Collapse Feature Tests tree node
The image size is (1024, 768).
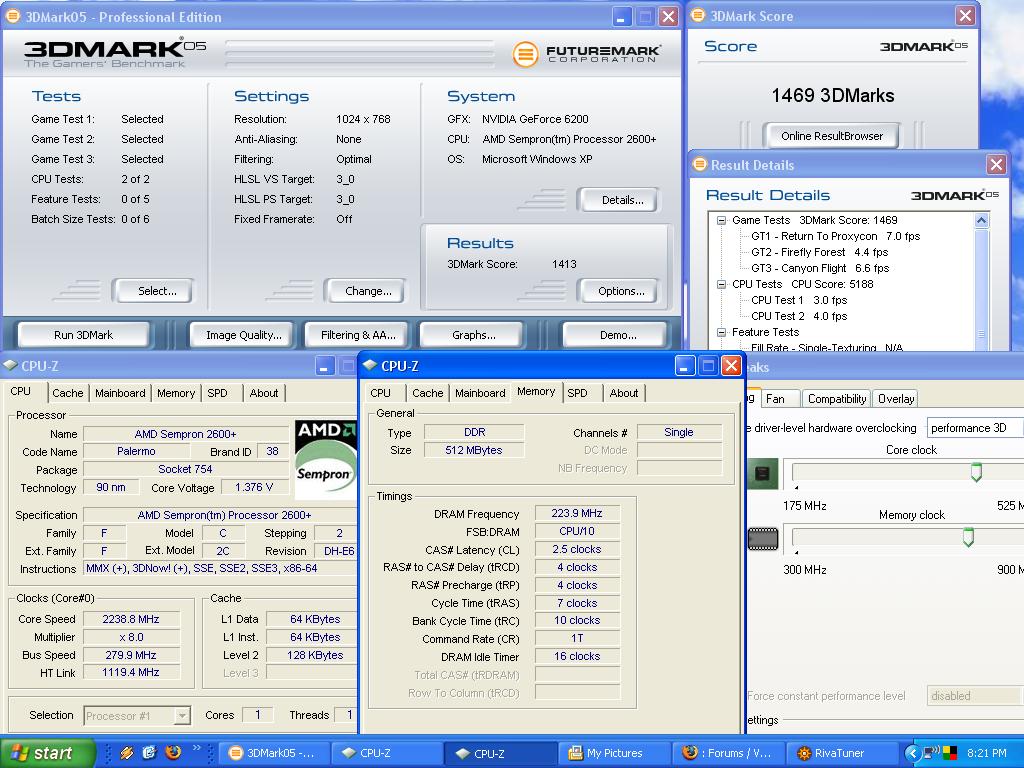click(721, 332)
